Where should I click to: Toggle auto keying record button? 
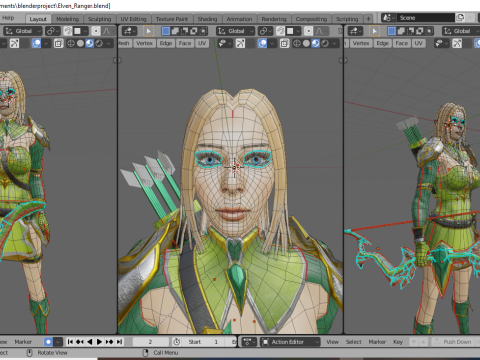(x=48, y=342)
